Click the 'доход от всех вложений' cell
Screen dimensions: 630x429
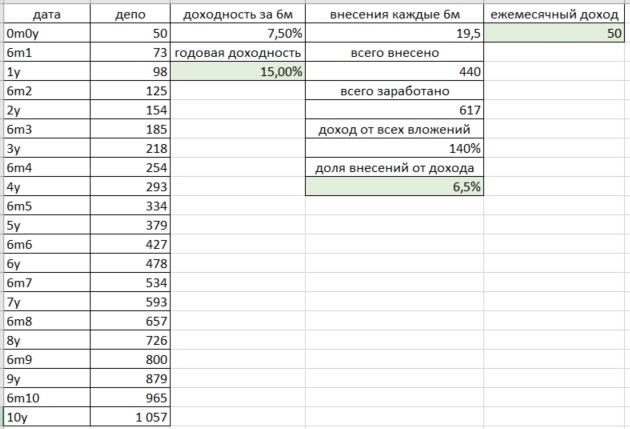395,129
